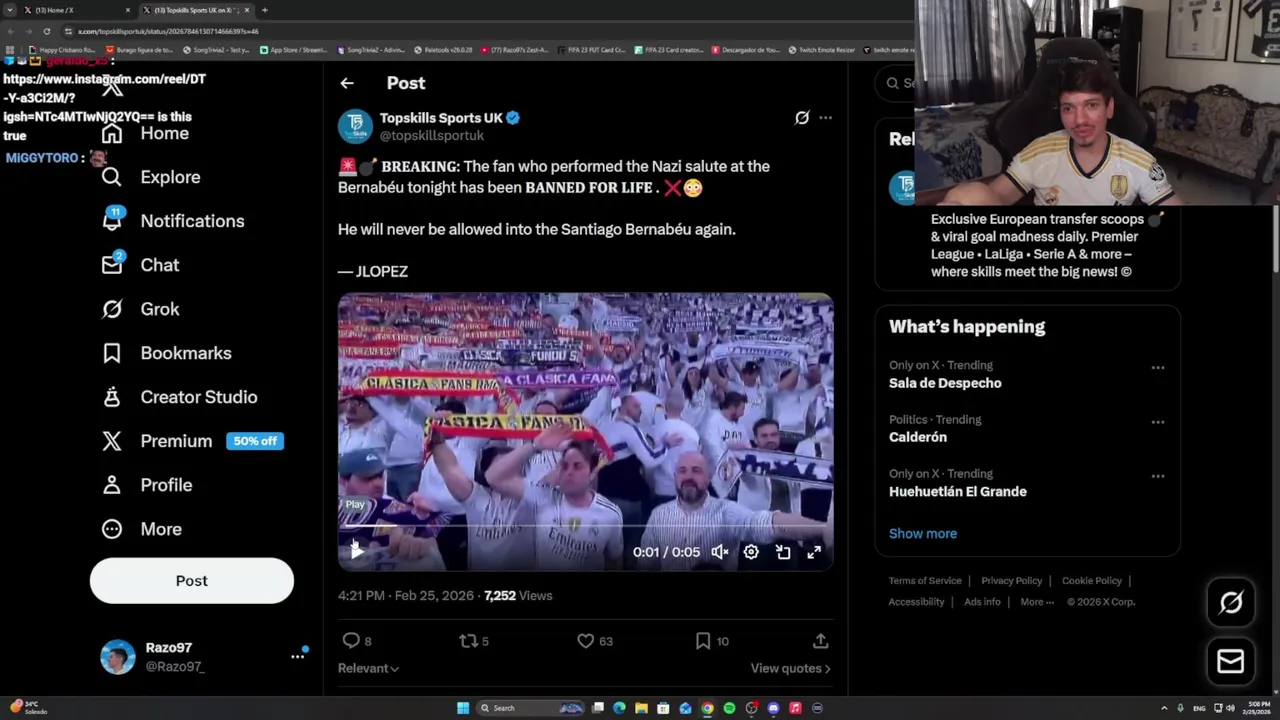Open View quotes

790,668
